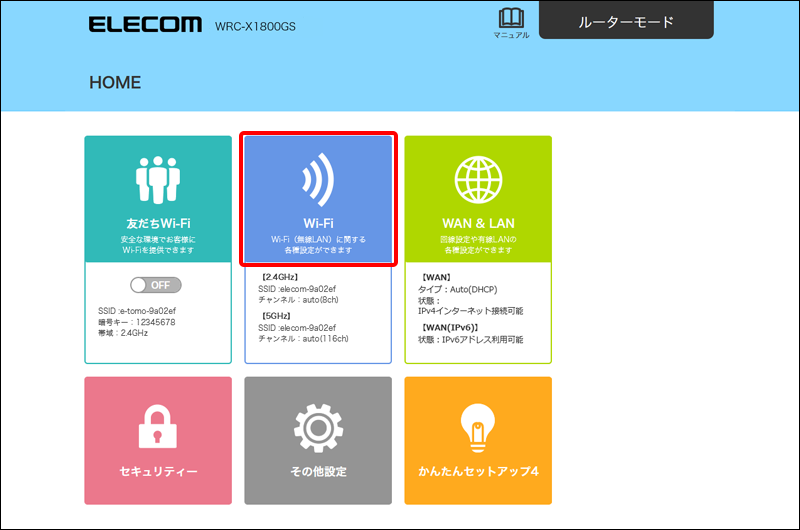This screenshot has height=530, width=800.
Task: Click the 【WAN(IPv6)】 heading
Action: (x=450, y=327)
